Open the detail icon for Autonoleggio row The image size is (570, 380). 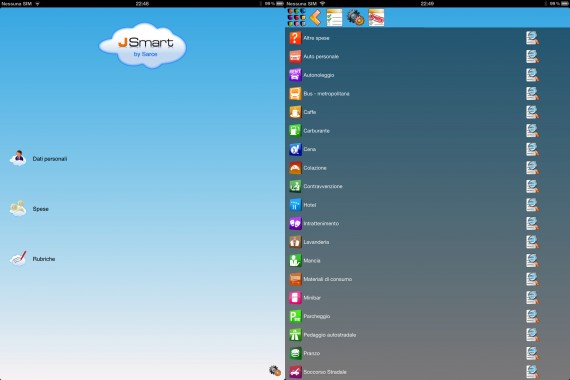(x=532, y=75)
